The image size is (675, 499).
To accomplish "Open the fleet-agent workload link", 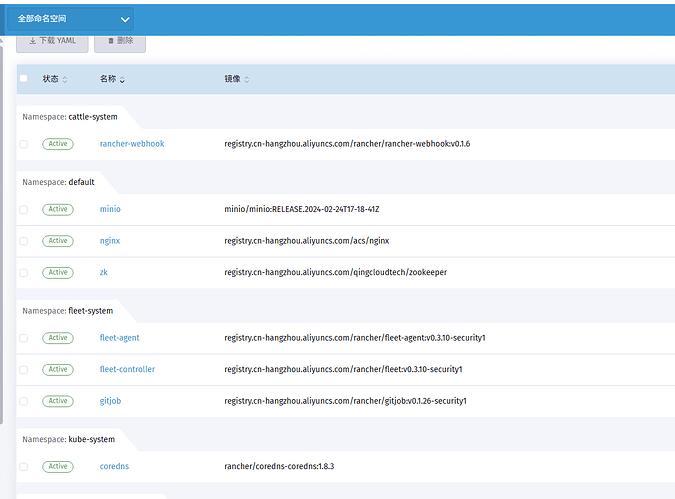I will point(120,338).
